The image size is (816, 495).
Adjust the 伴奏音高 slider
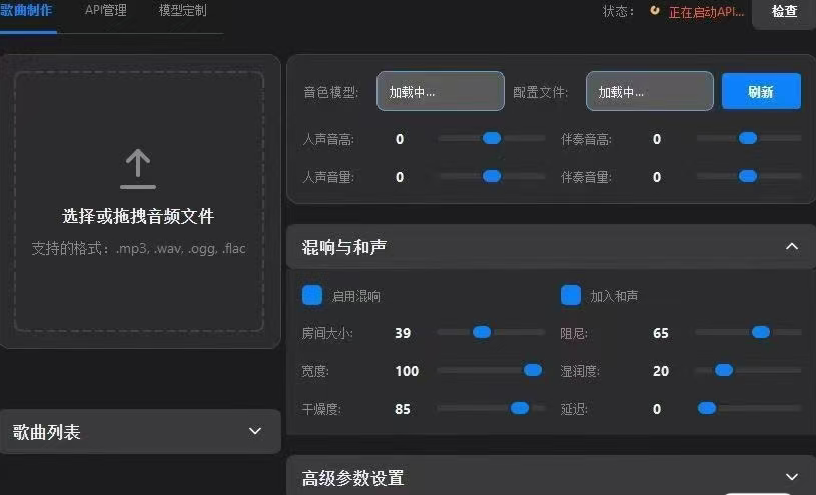pos(748,138)
